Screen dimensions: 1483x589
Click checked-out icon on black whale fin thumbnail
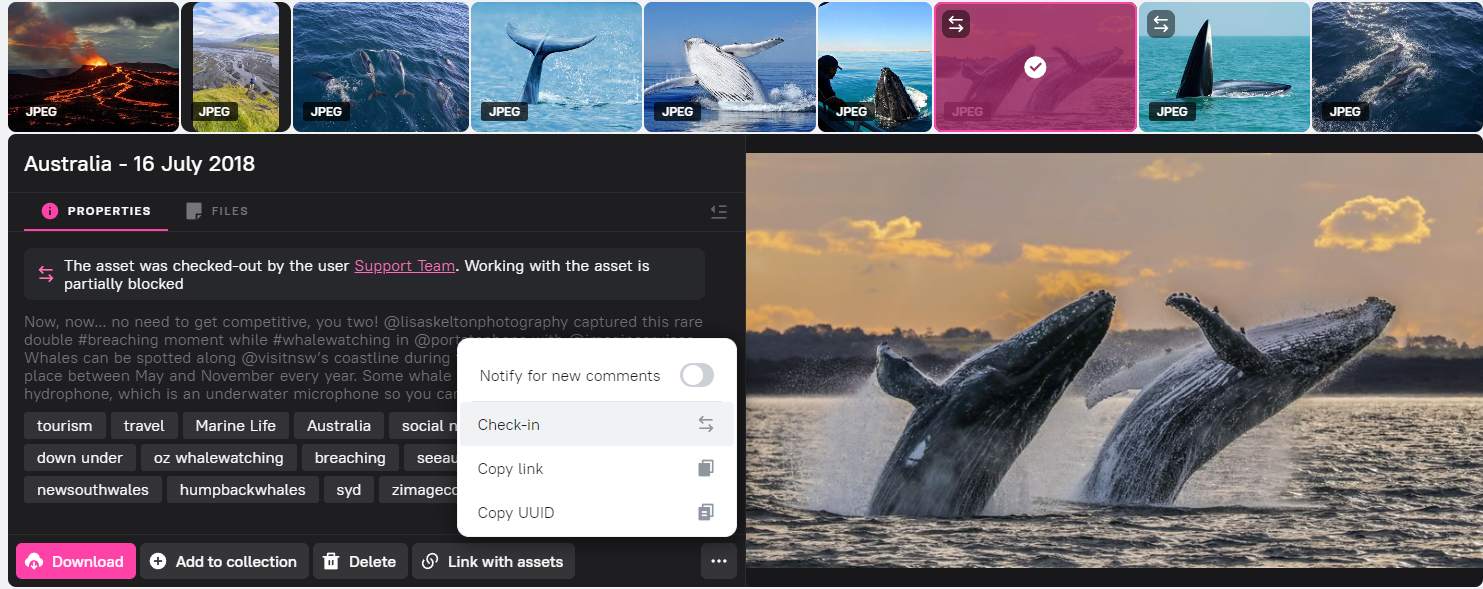point(1160,24)
